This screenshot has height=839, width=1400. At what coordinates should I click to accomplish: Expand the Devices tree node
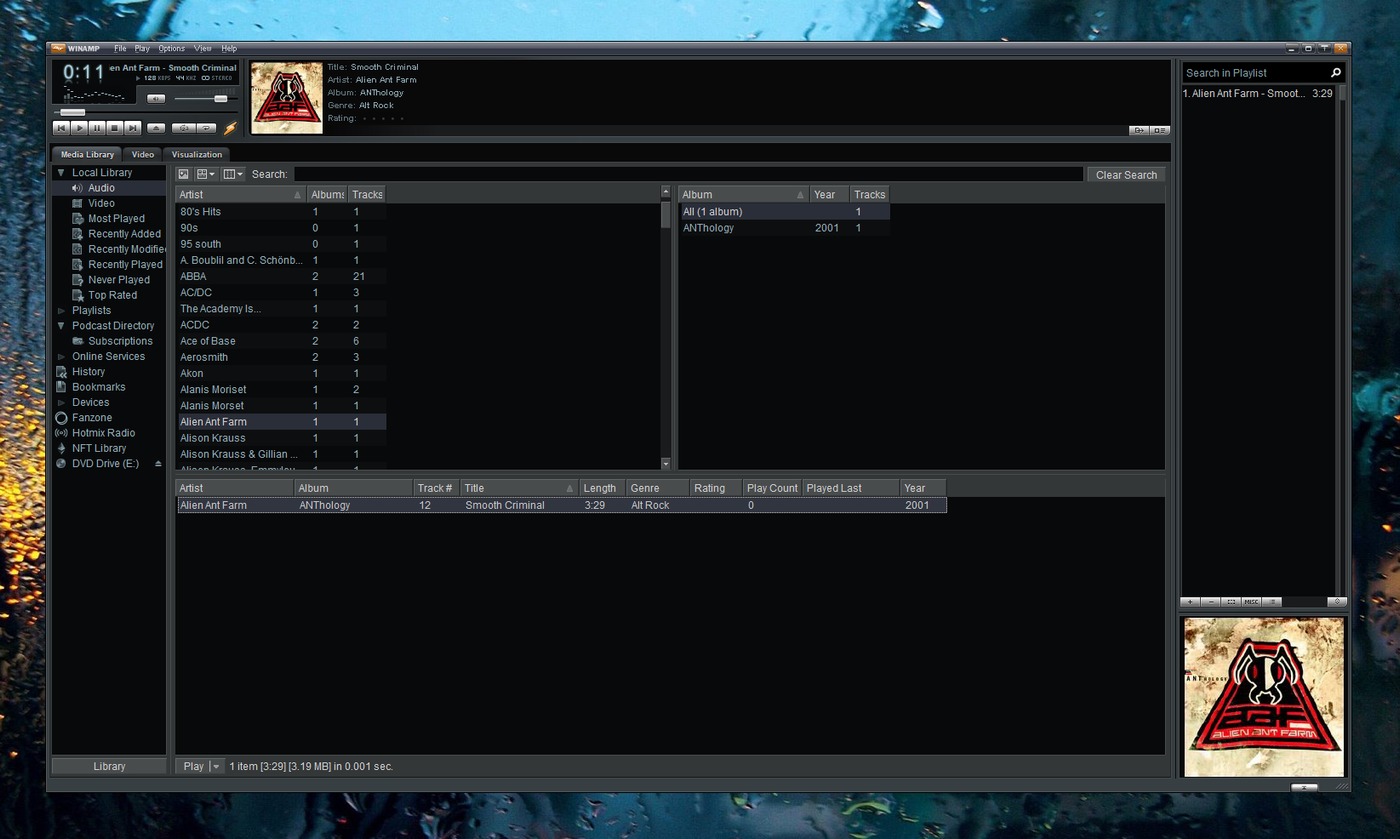pos(61,403)
